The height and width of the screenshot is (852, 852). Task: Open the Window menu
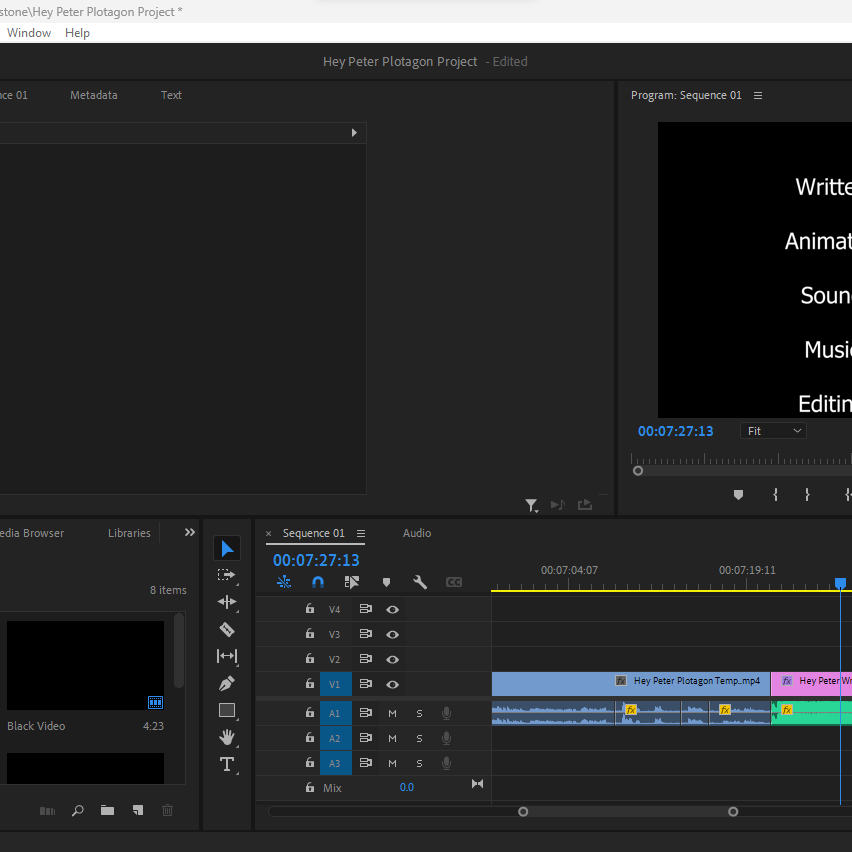click(29, 33)
